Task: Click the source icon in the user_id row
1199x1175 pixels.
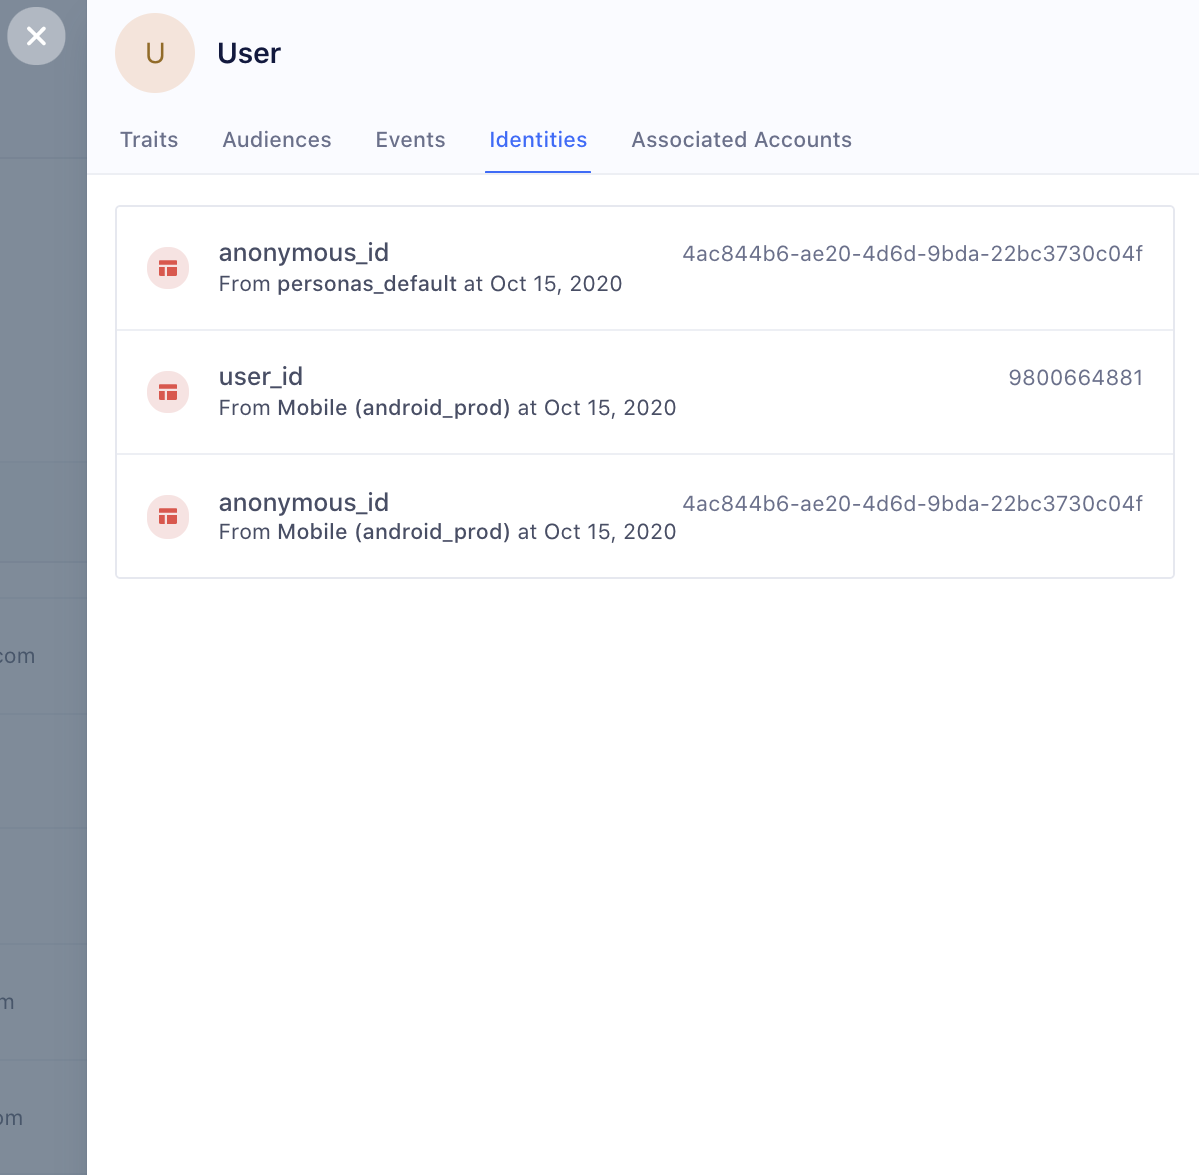Action: (x=168, y=392)
